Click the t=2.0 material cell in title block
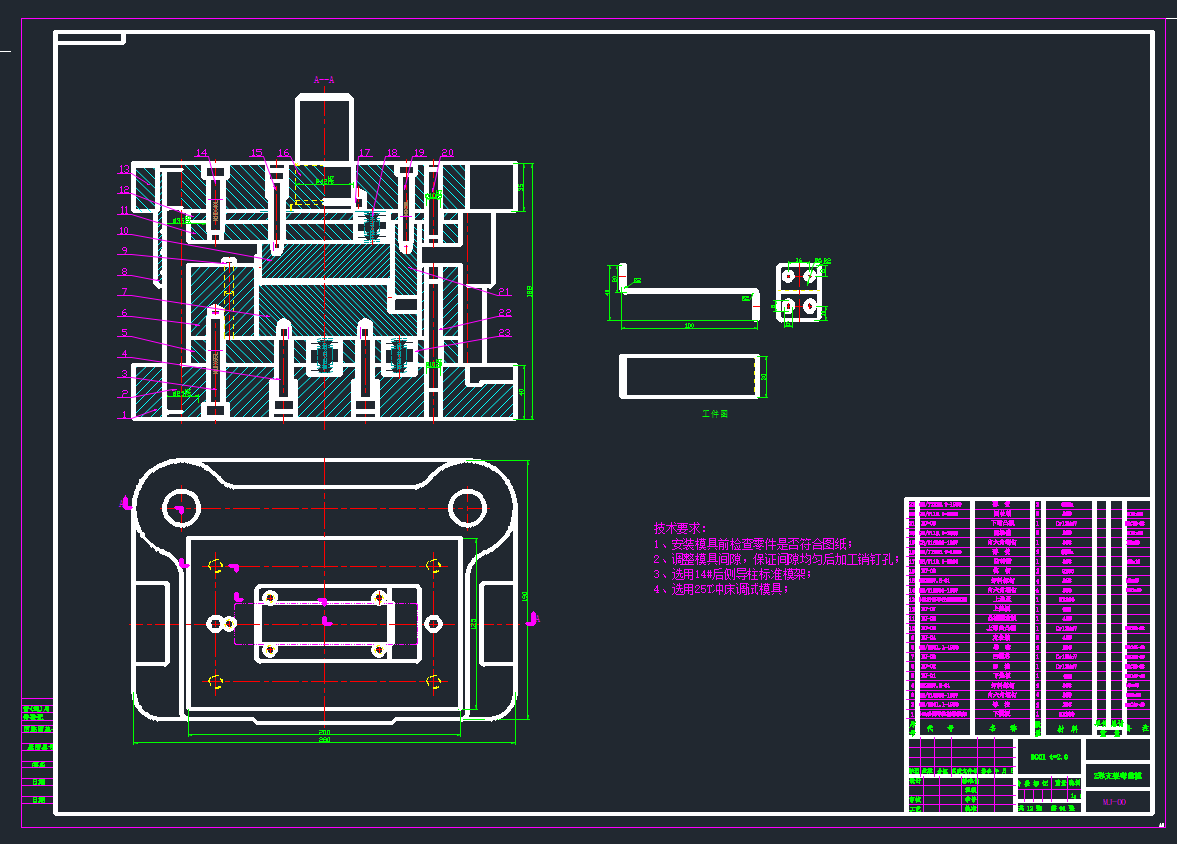Image resolution: width=1177 pixels, height=844 pixels. tap(1049, 757)
